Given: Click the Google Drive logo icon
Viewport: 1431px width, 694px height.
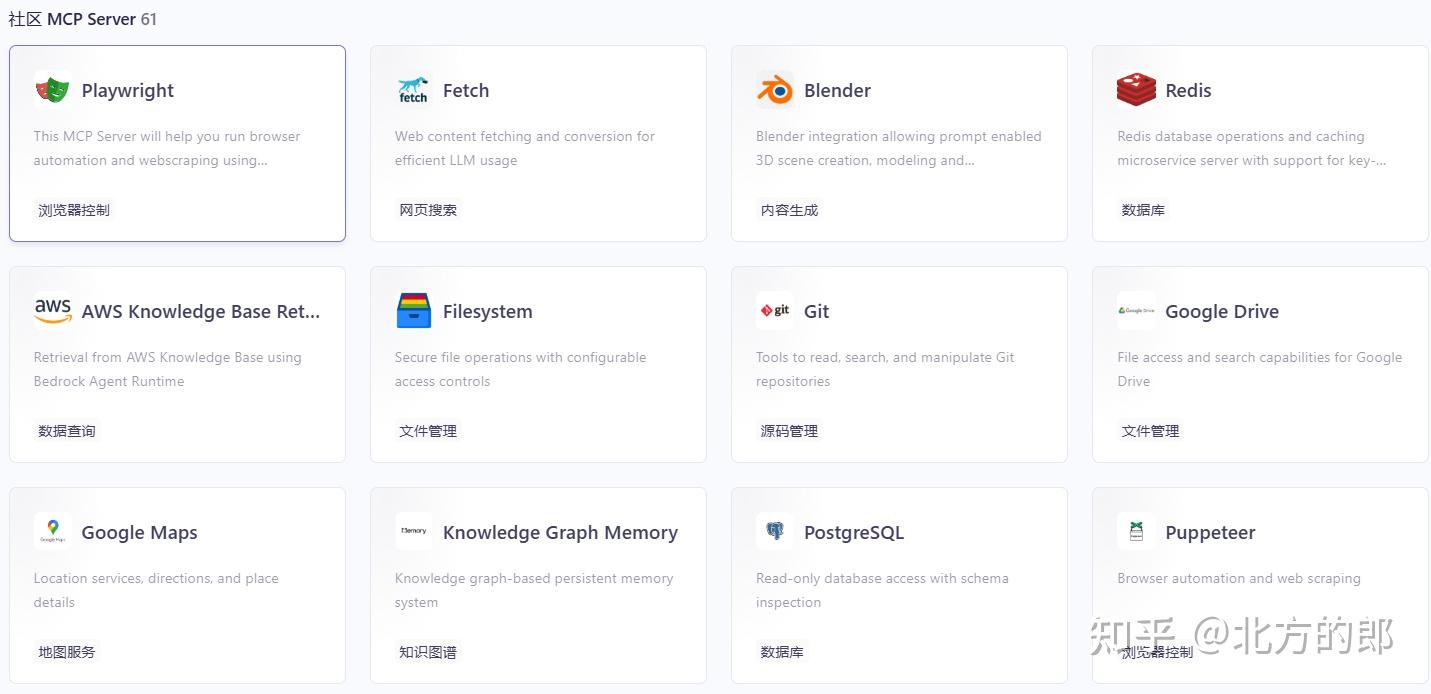Looking at the screenshot, I should click(x=1136, y=311).
